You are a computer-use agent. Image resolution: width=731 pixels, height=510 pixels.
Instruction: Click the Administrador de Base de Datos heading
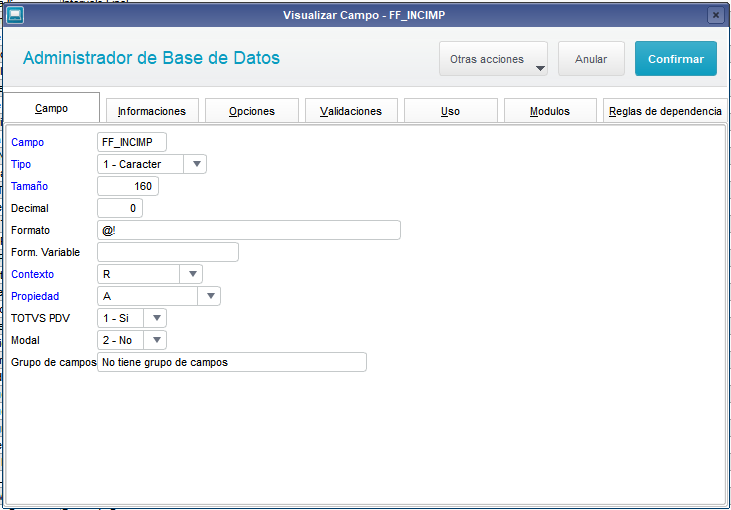pyautogui.click(x=152, y=58)
